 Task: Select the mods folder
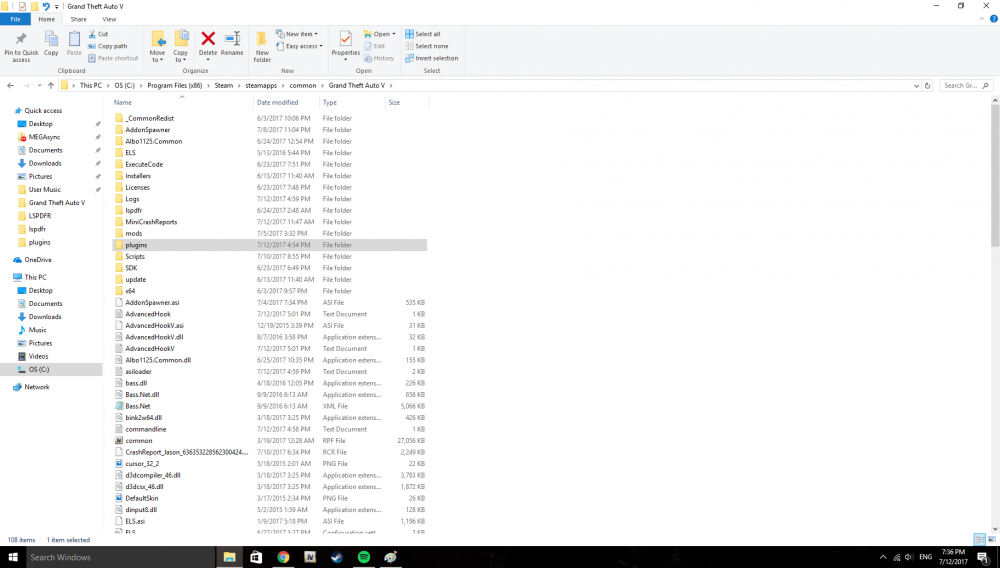[x=133, y=233]
